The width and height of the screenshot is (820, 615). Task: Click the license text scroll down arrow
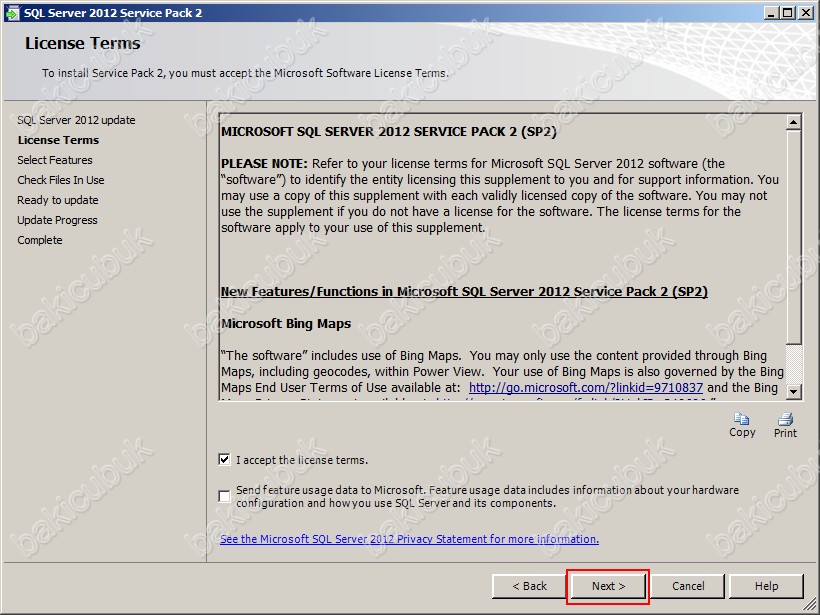[793, 391]
